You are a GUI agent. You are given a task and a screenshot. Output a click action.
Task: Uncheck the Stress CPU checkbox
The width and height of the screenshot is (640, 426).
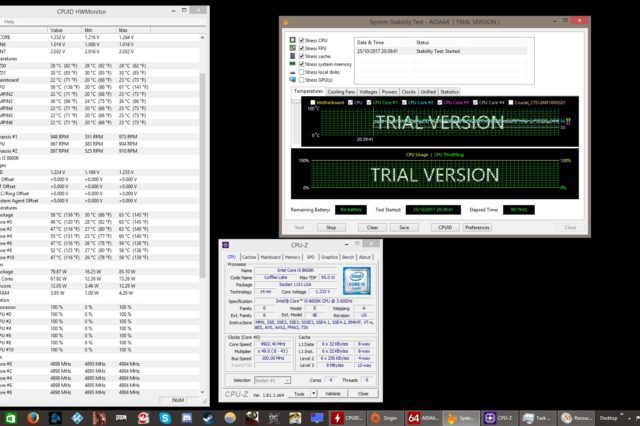pos(303,40)
